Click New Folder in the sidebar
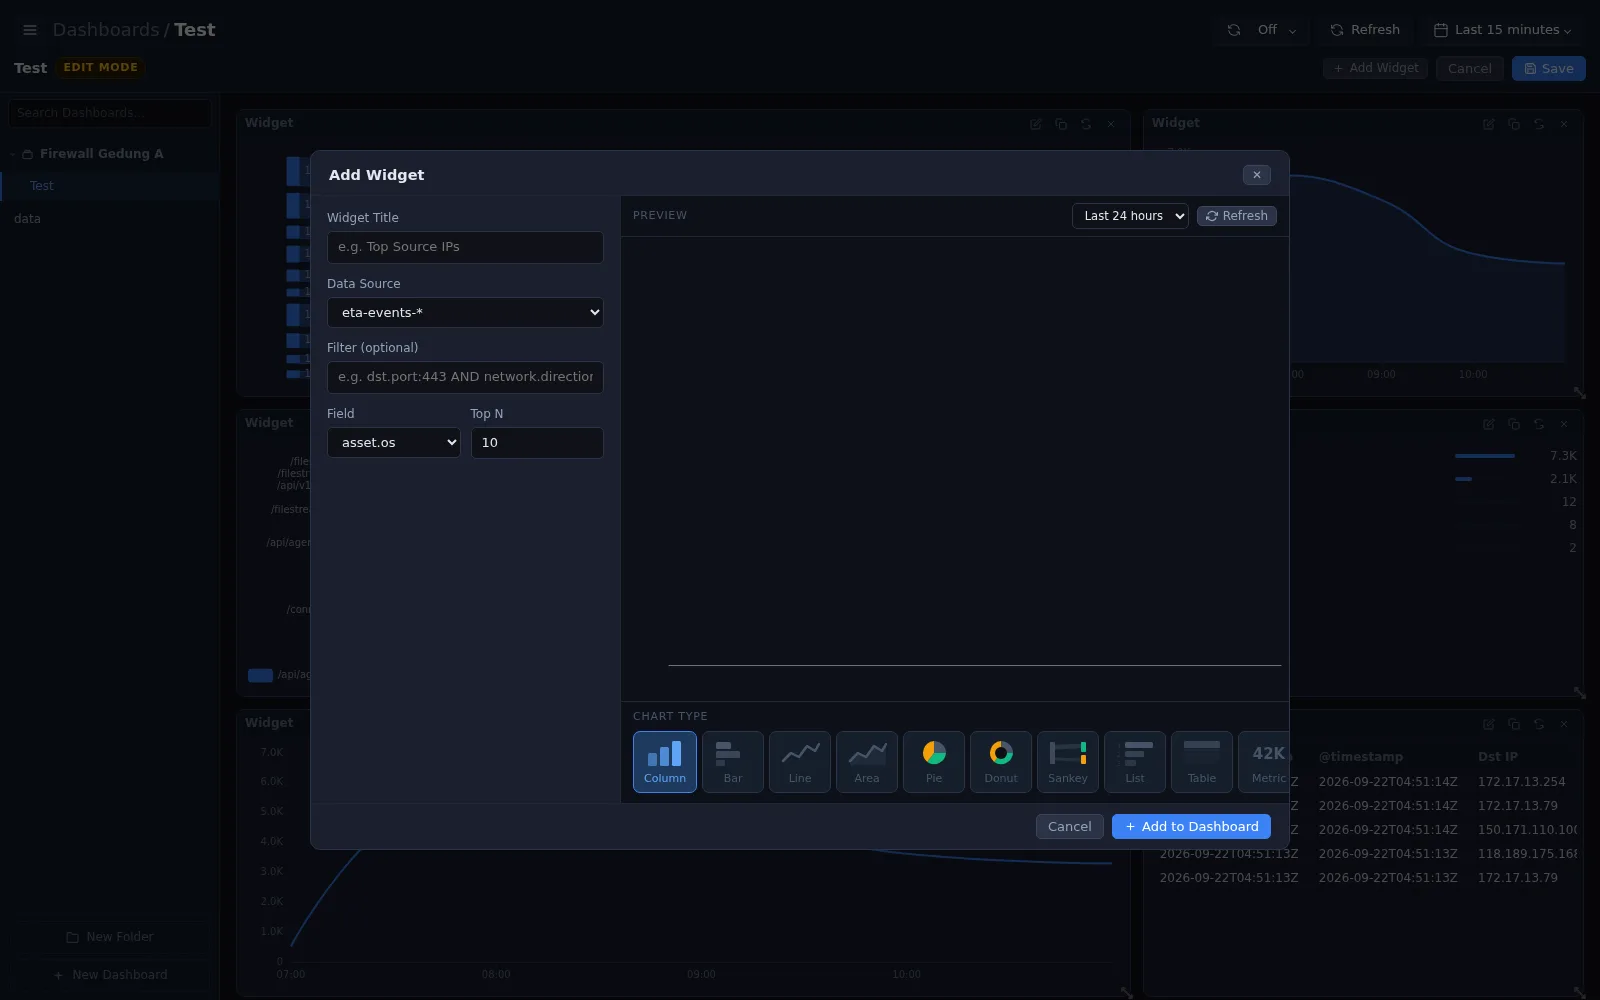 [110, 937]
